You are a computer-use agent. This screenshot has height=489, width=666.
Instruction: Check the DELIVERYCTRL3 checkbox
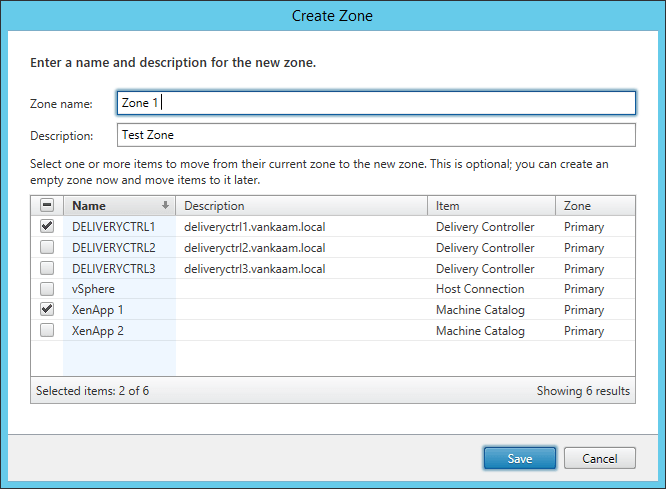(x=47, y=269)
